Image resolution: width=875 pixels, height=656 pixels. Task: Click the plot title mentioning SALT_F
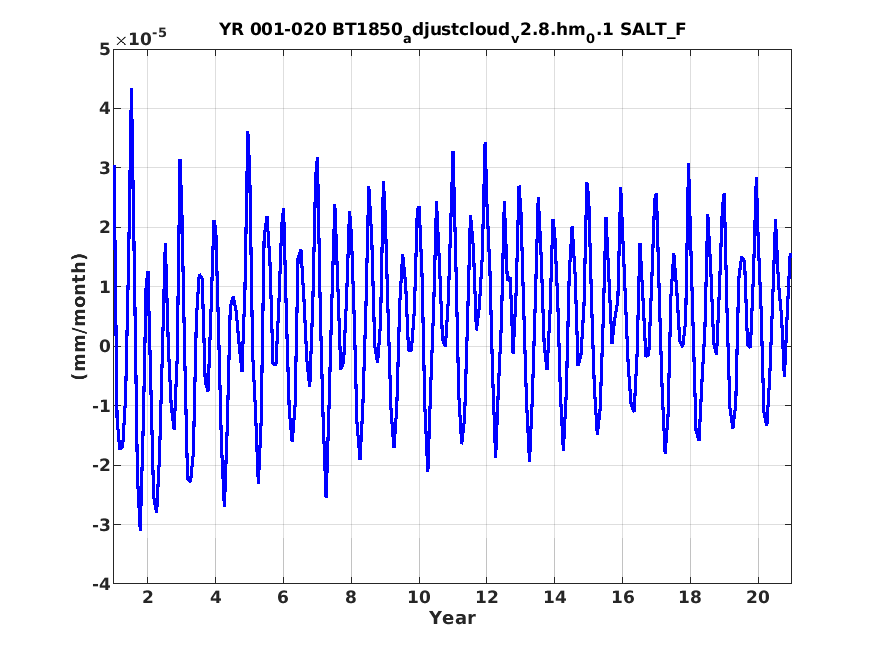pyautogui.click(x=452, y=31)
